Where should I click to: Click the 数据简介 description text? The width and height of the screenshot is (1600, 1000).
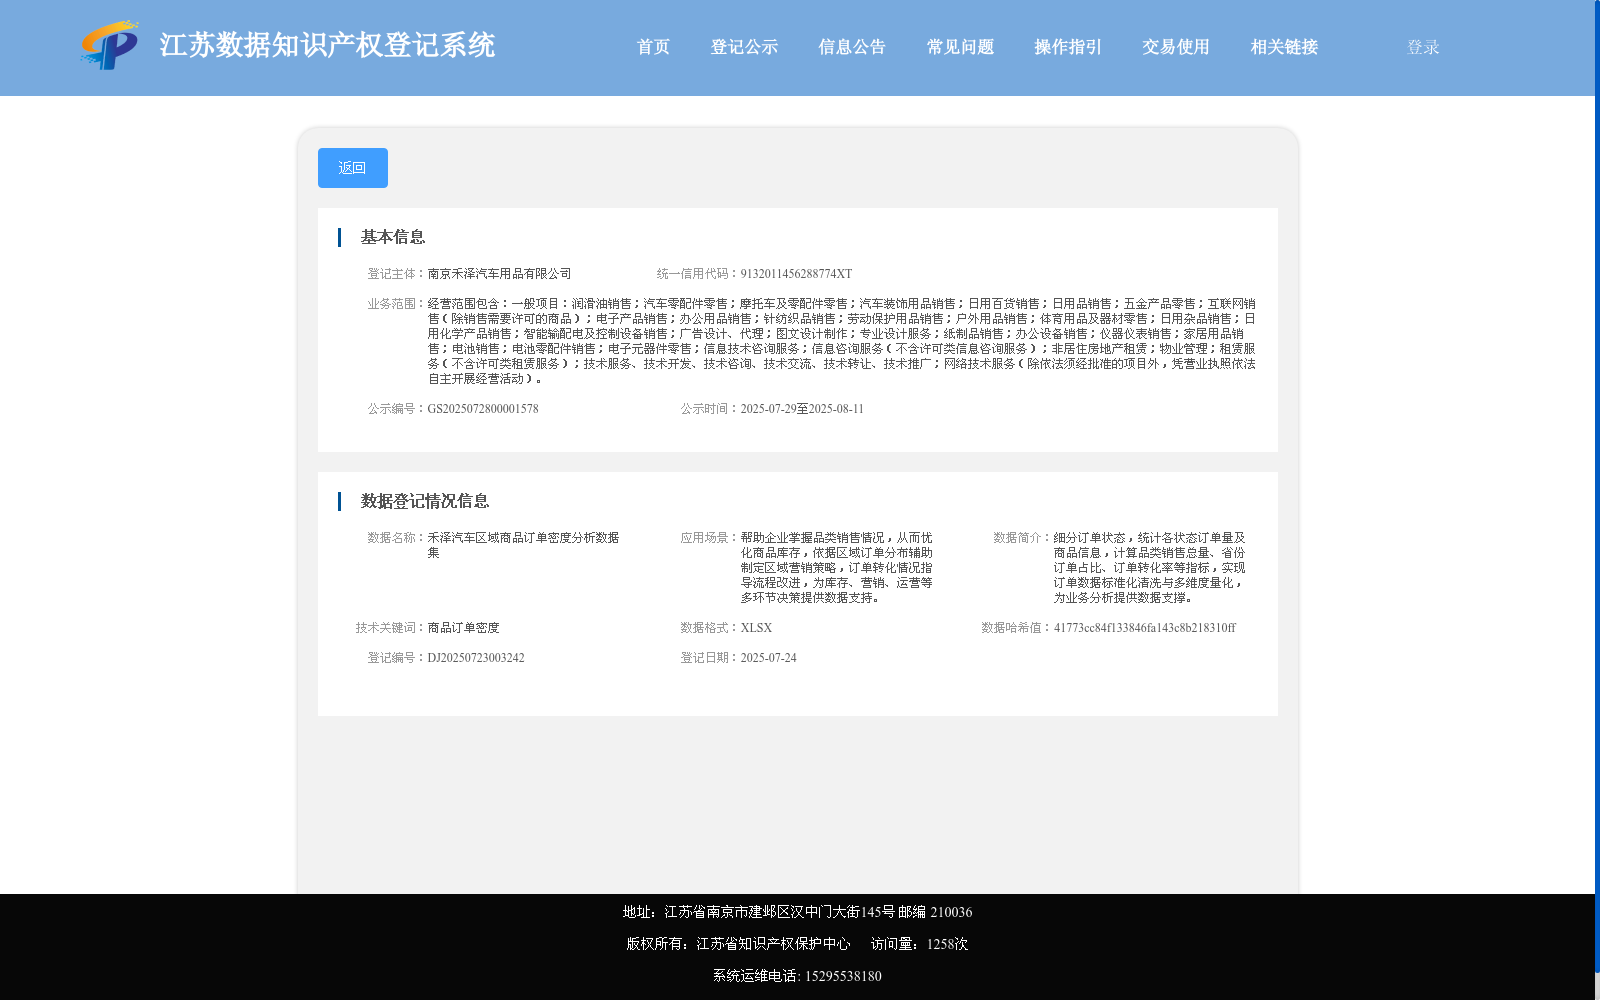[x=1150, y=568]
